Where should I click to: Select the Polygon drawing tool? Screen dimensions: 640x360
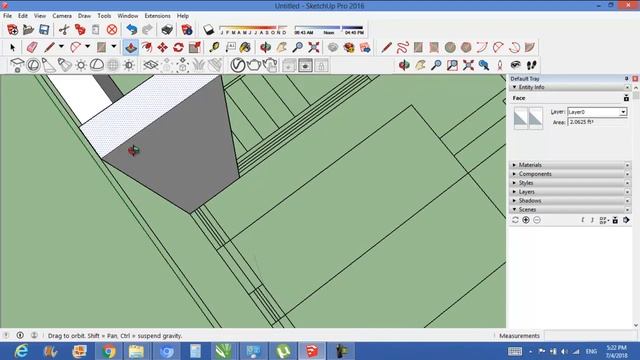tap(466, 47)
